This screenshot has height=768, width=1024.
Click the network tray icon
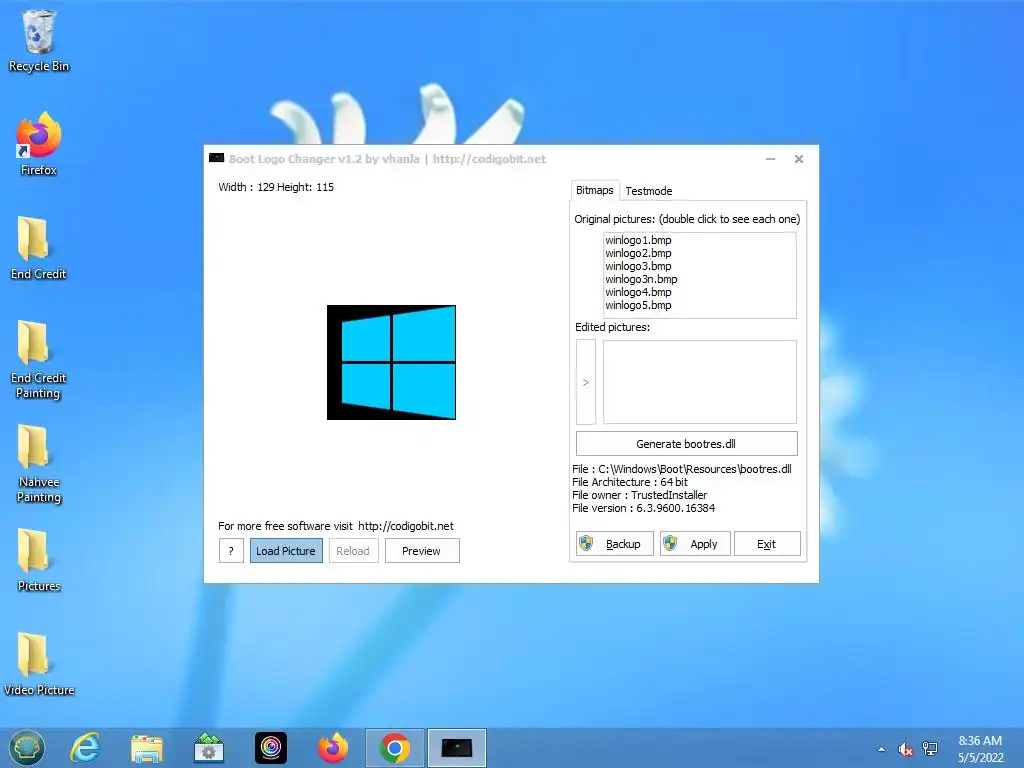click(x=929, y=748)
